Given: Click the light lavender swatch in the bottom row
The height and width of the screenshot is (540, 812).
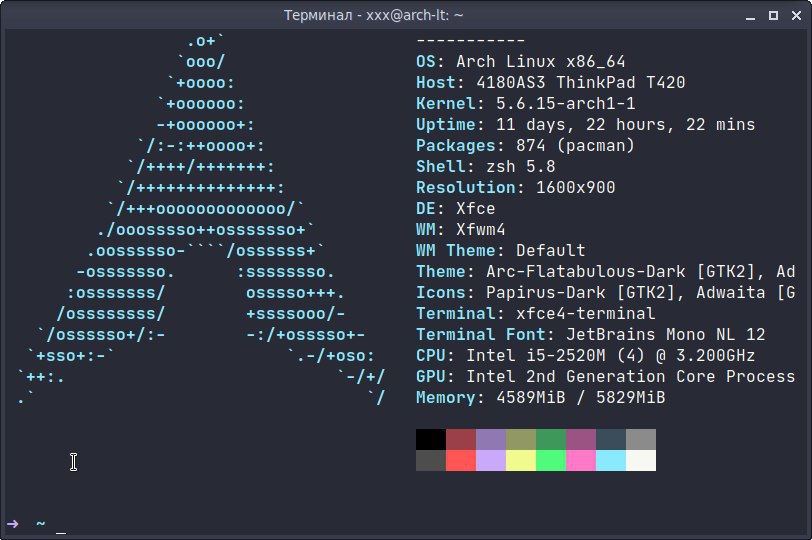Looking at the screenshot, I should [491, 460].
